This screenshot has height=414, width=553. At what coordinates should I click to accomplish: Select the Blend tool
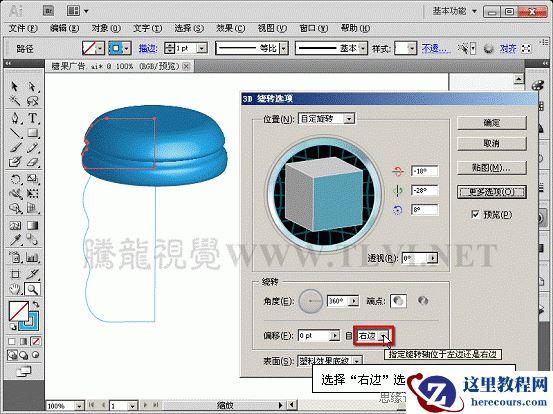(x=32, y=241)
